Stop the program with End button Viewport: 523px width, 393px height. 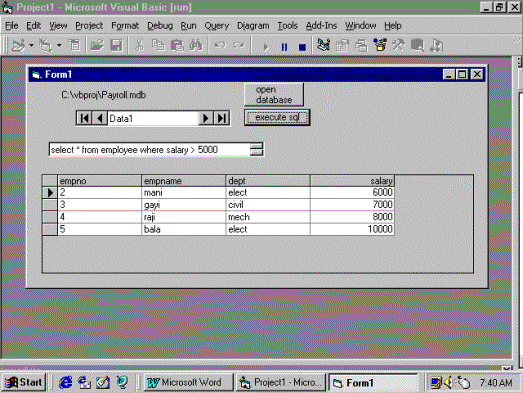click(303, 47)
